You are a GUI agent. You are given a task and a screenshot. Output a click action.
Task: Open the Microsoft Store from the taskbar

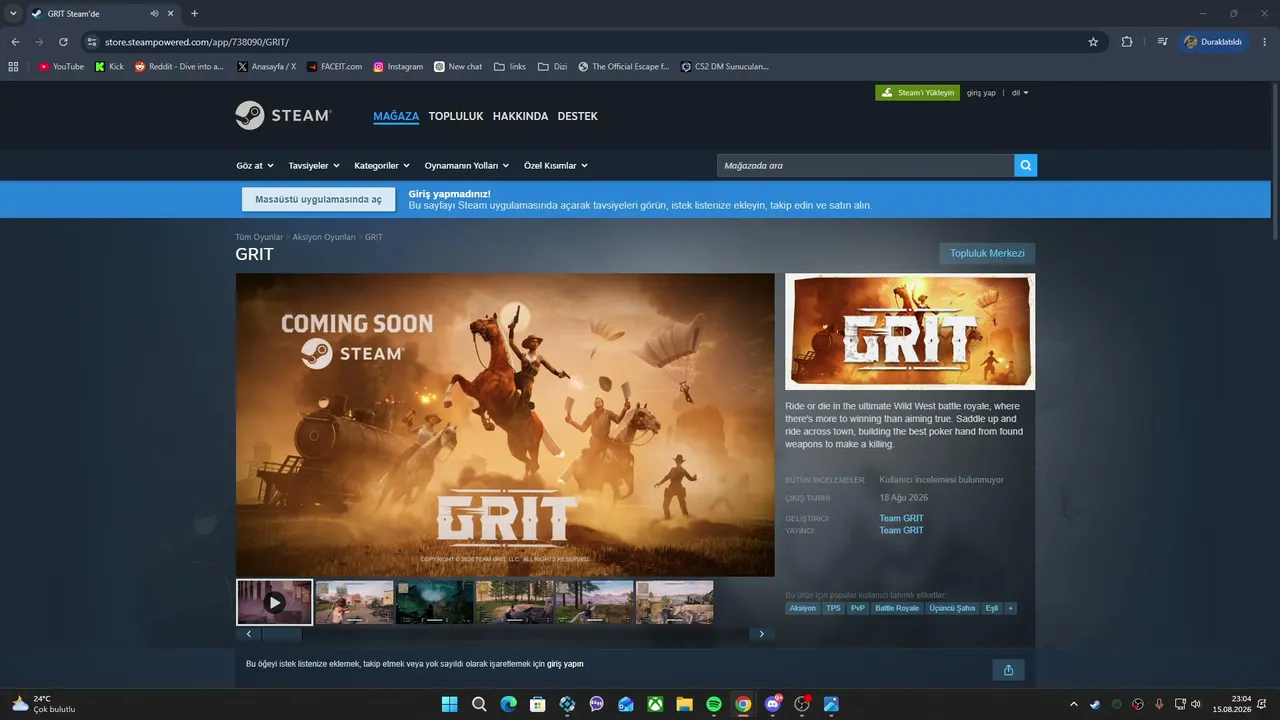537,704
